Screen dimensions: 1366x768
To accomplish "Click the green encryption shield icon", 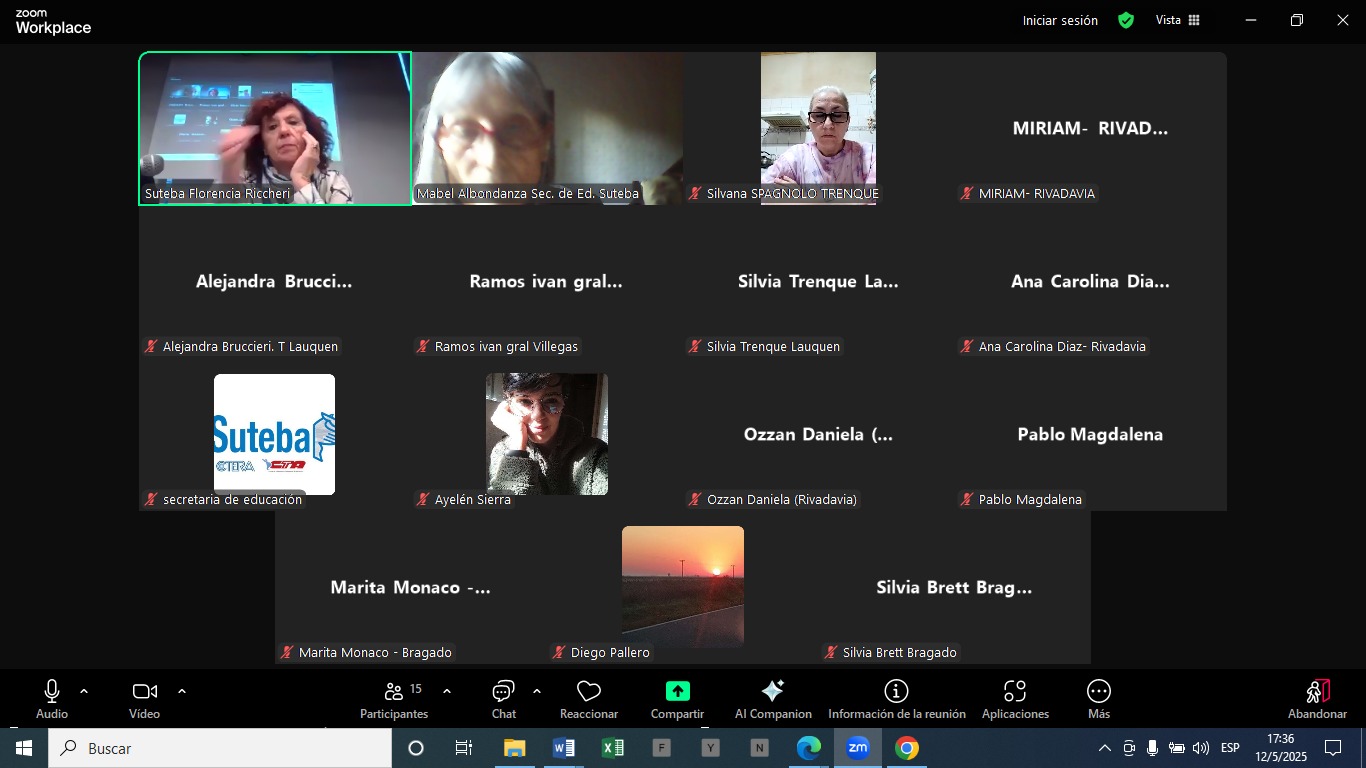I will click(1126, 20).
